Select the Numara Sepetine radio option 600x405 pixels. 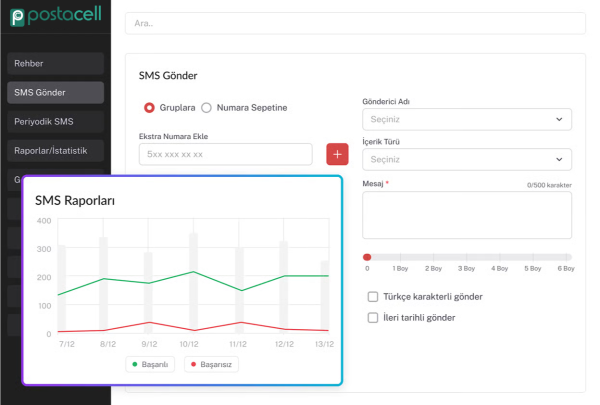click(207, 107)
